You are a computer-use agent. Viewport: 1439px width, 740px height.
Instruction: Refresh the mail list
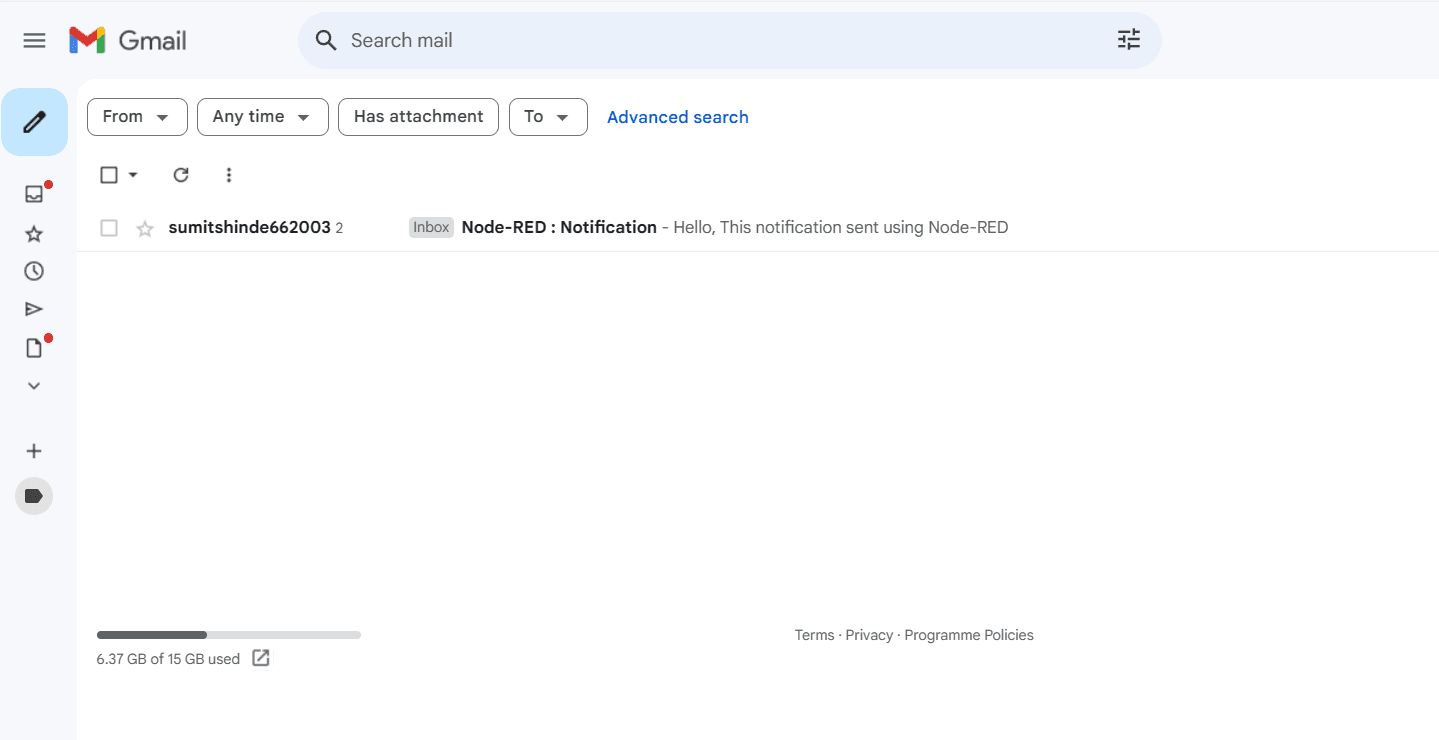coord(181,174)
